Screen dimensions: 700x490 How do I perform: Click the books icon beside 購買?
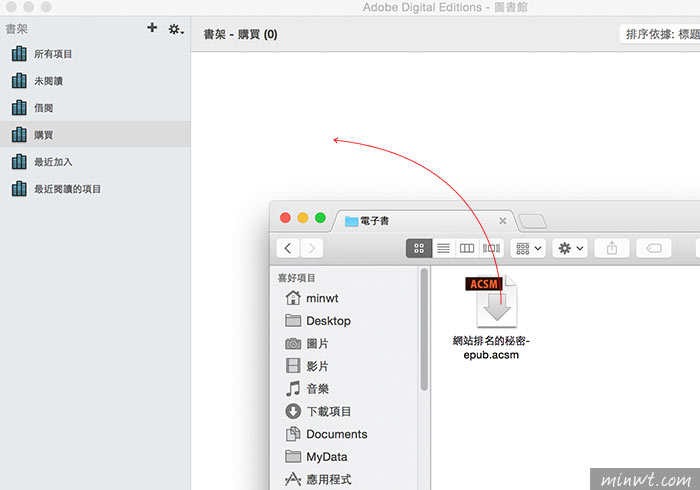(x=19, y=134)
